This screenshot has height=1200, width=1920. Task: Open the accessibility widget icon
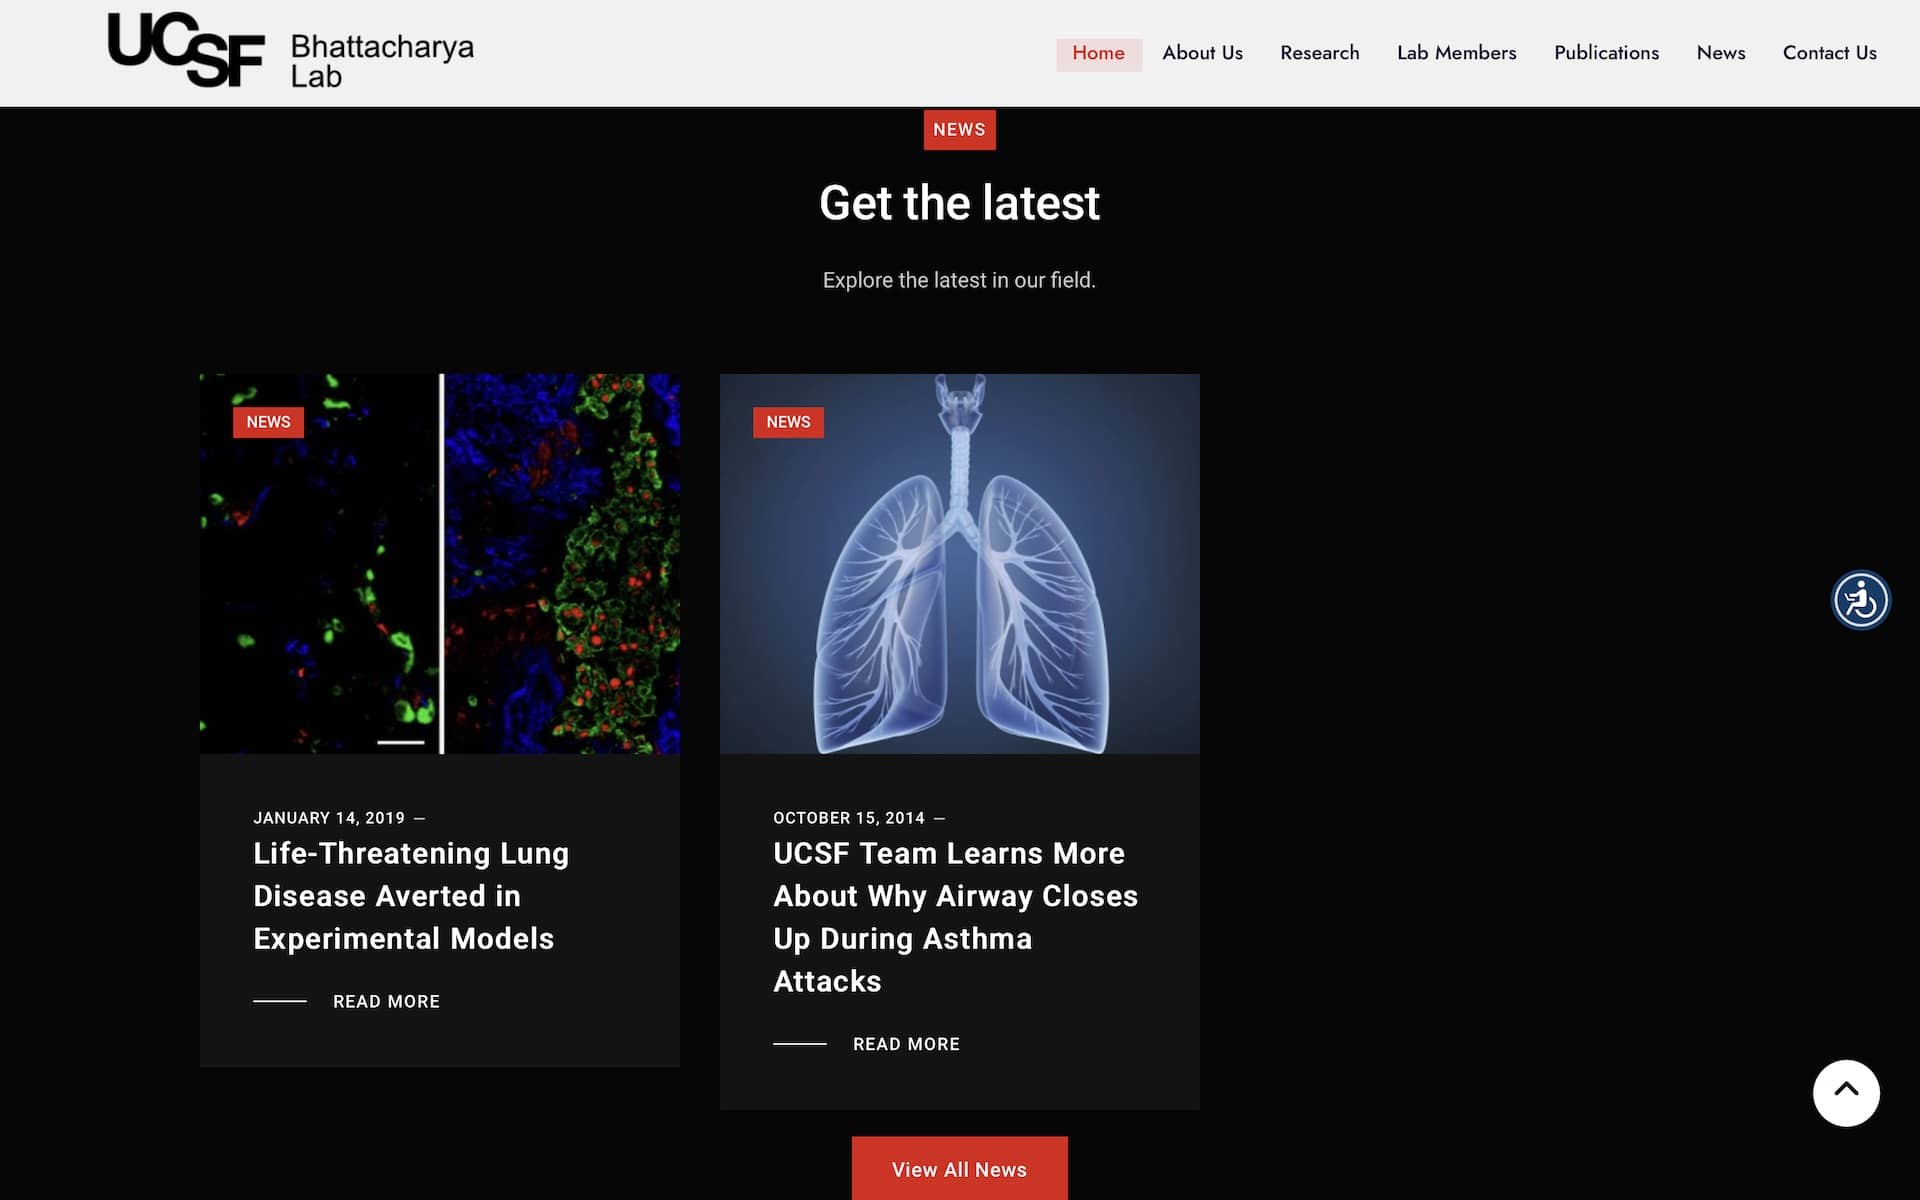(x=1860, y=600)
